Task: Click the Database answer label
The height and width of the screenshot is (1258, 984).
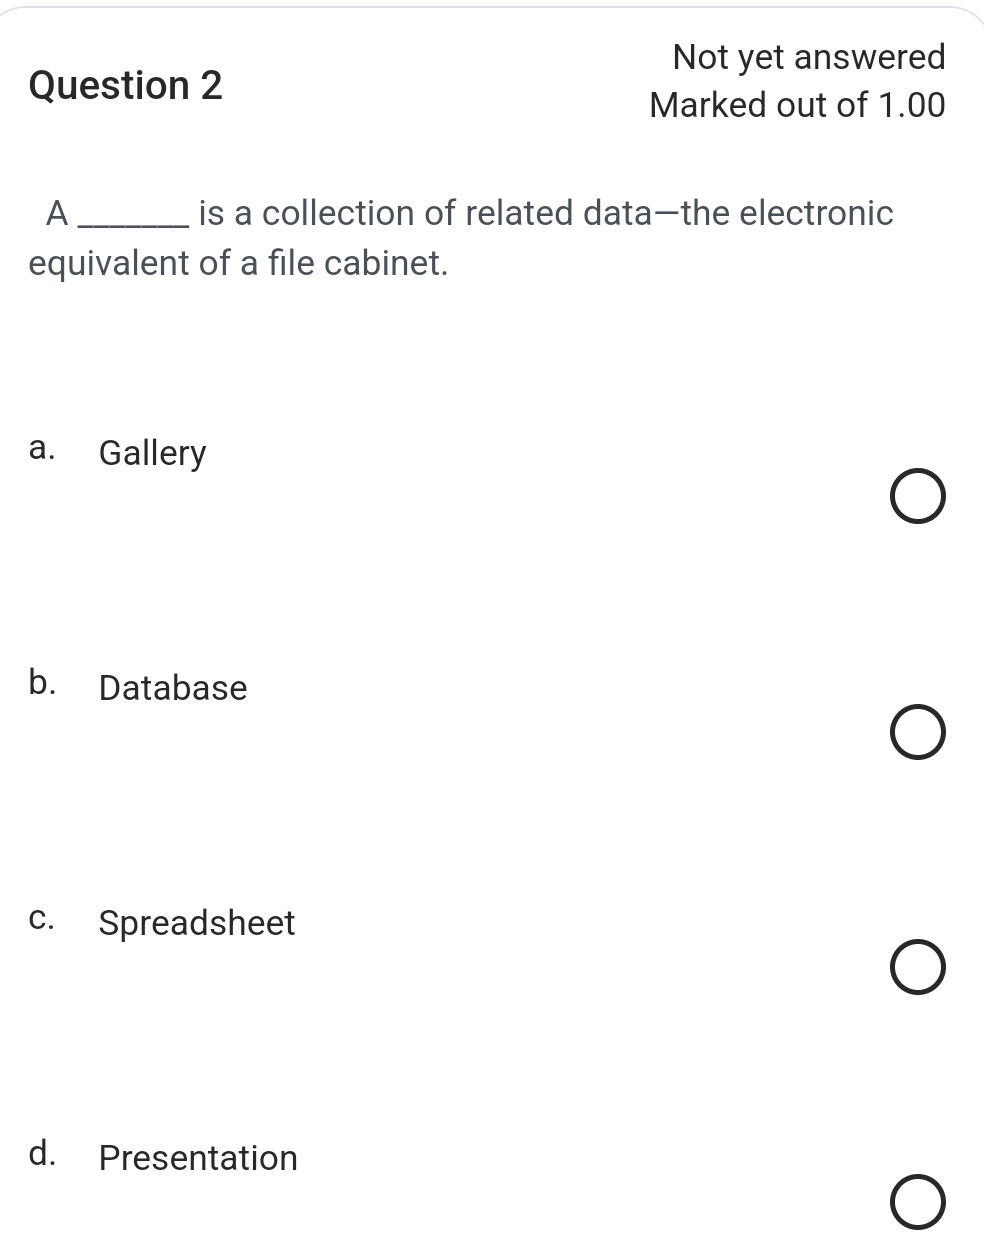Action: coord(172,688)
